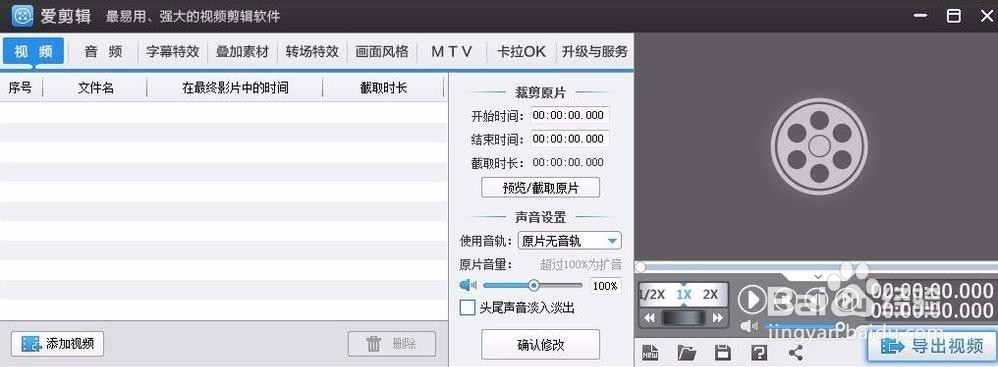This screenshot has height=367, width=998.
Task: Click the film reel preview placeholder
Action: (x=819, y=146)
